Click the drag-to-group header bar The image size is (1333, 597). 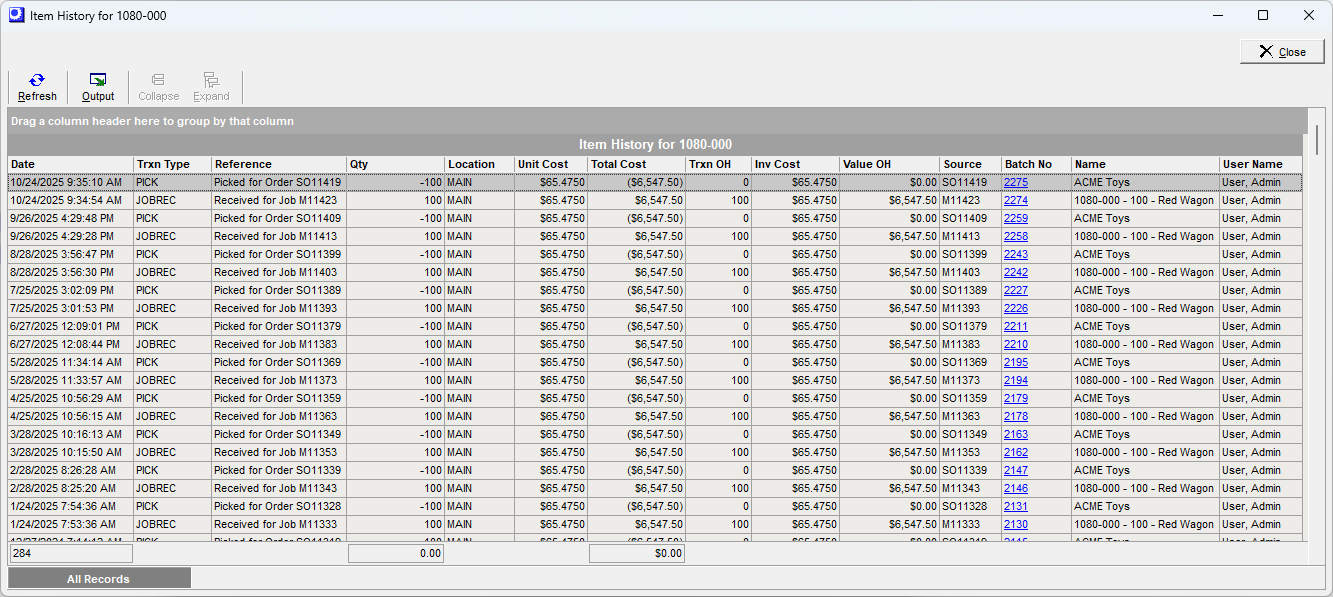pos(400,120)
